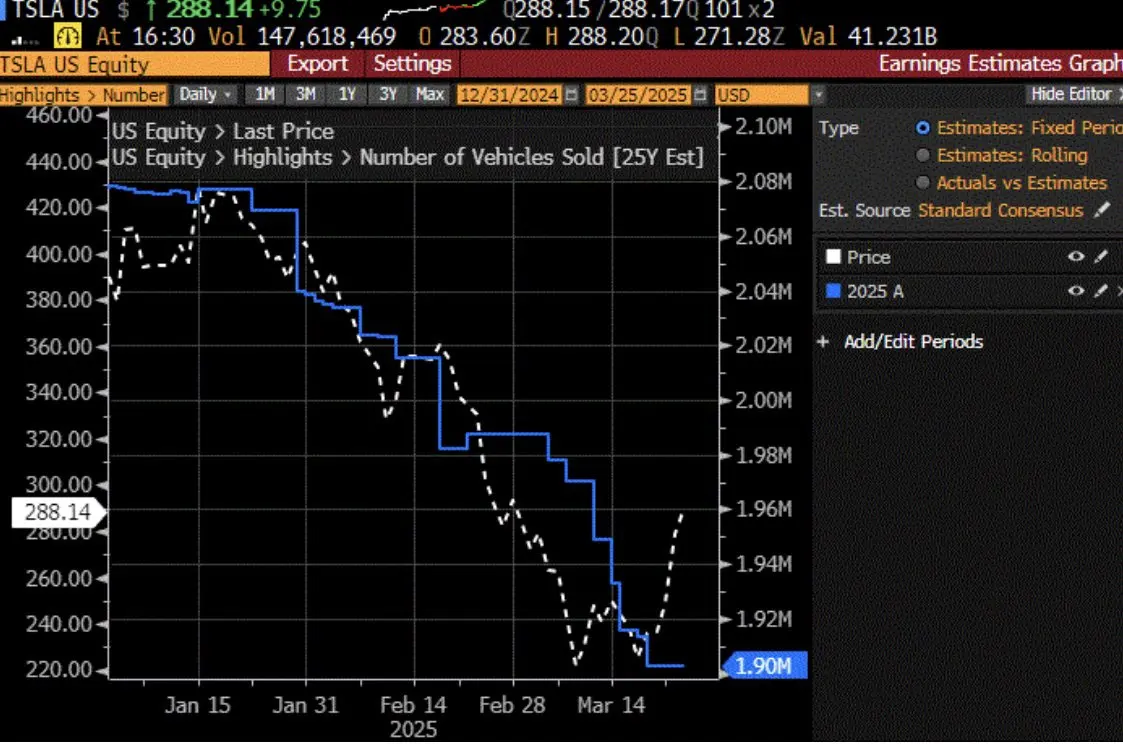Screen dimensions: 1123x744
Task: Click the 'US Equity > Last Price' legend entry
Action: [x=223, y=131]
